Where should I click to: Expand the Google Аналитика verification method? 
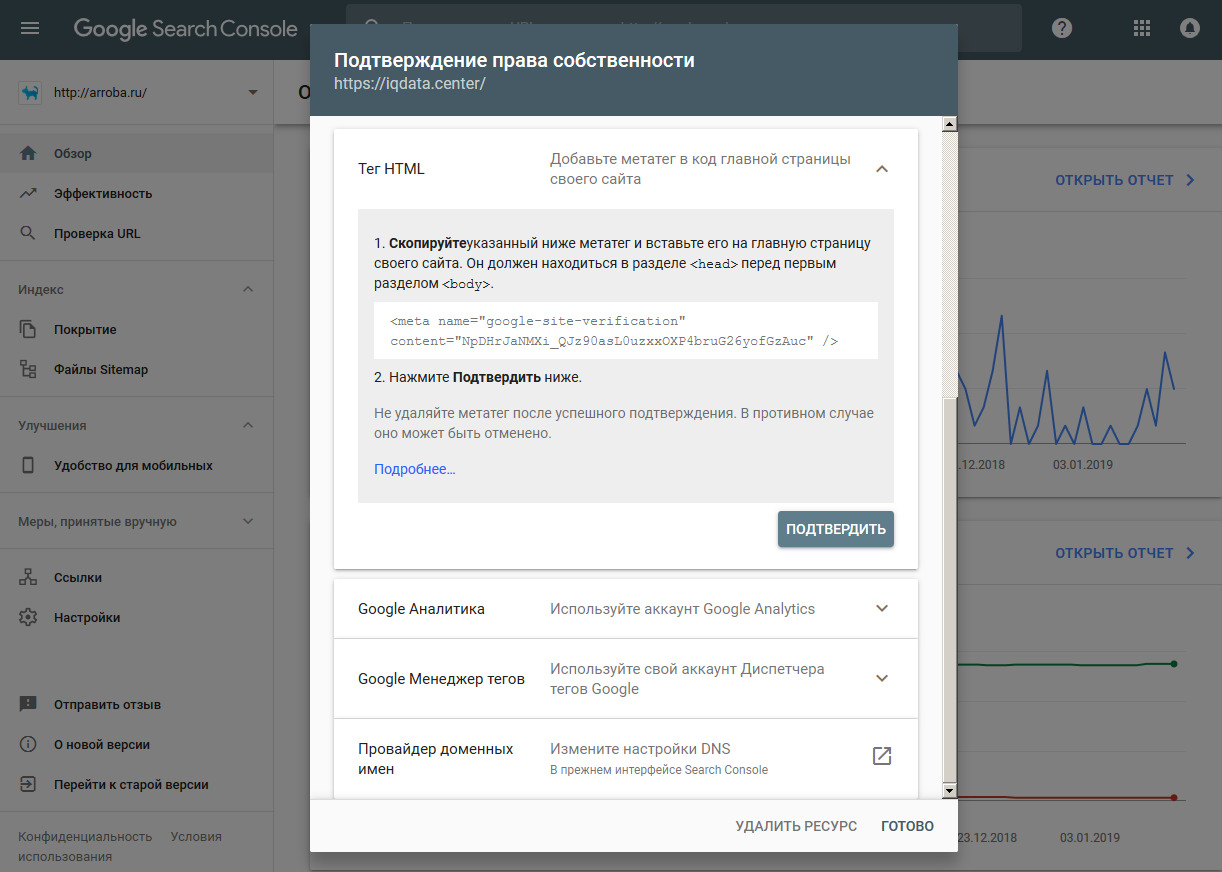882,608
